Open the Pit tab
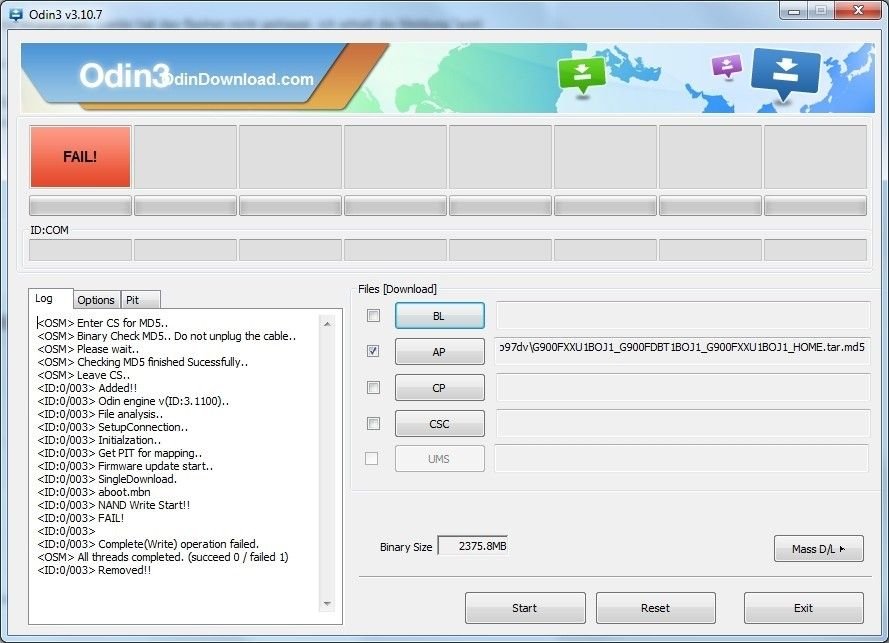Viewport: 889px width, 643px height. pos(132,300)
